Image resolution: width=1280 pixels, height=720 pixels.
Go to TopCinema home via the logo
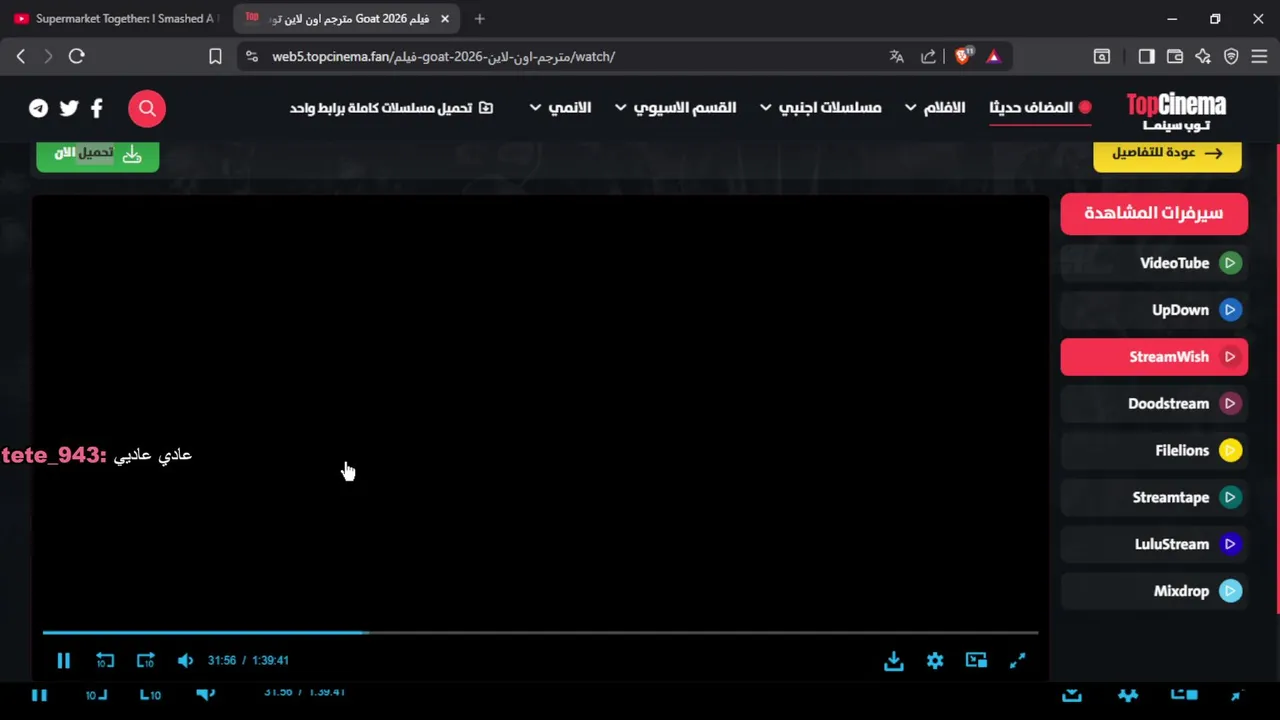(1176, 110)
